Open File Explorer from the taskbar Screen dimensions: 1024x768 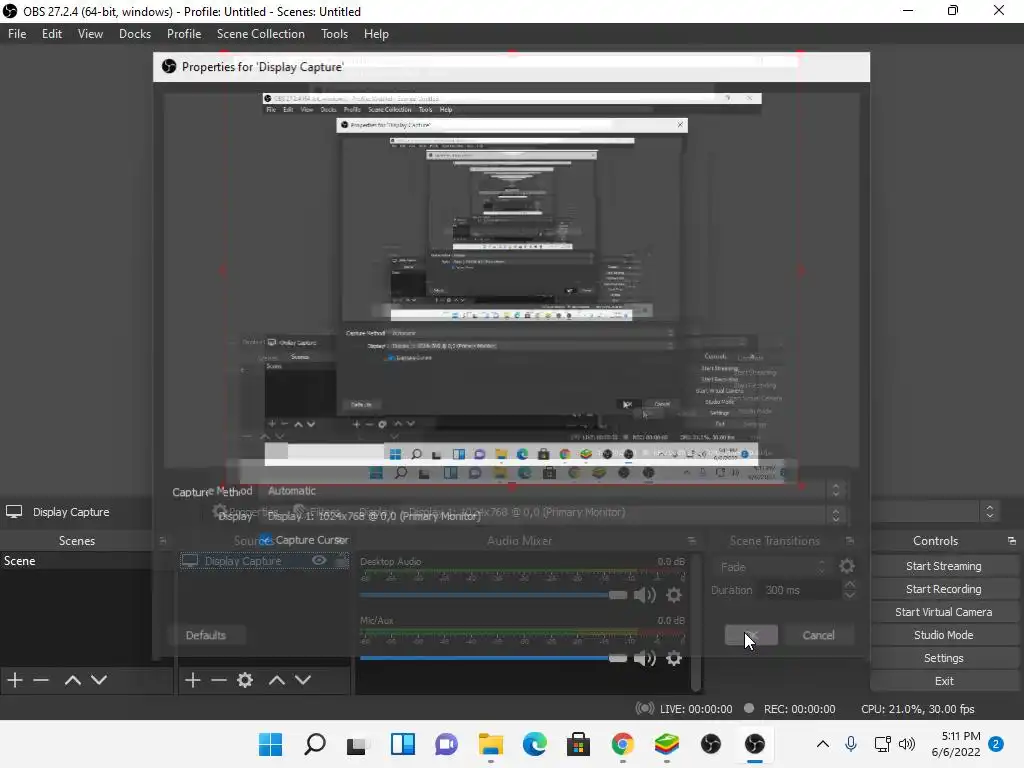[490, 744]
